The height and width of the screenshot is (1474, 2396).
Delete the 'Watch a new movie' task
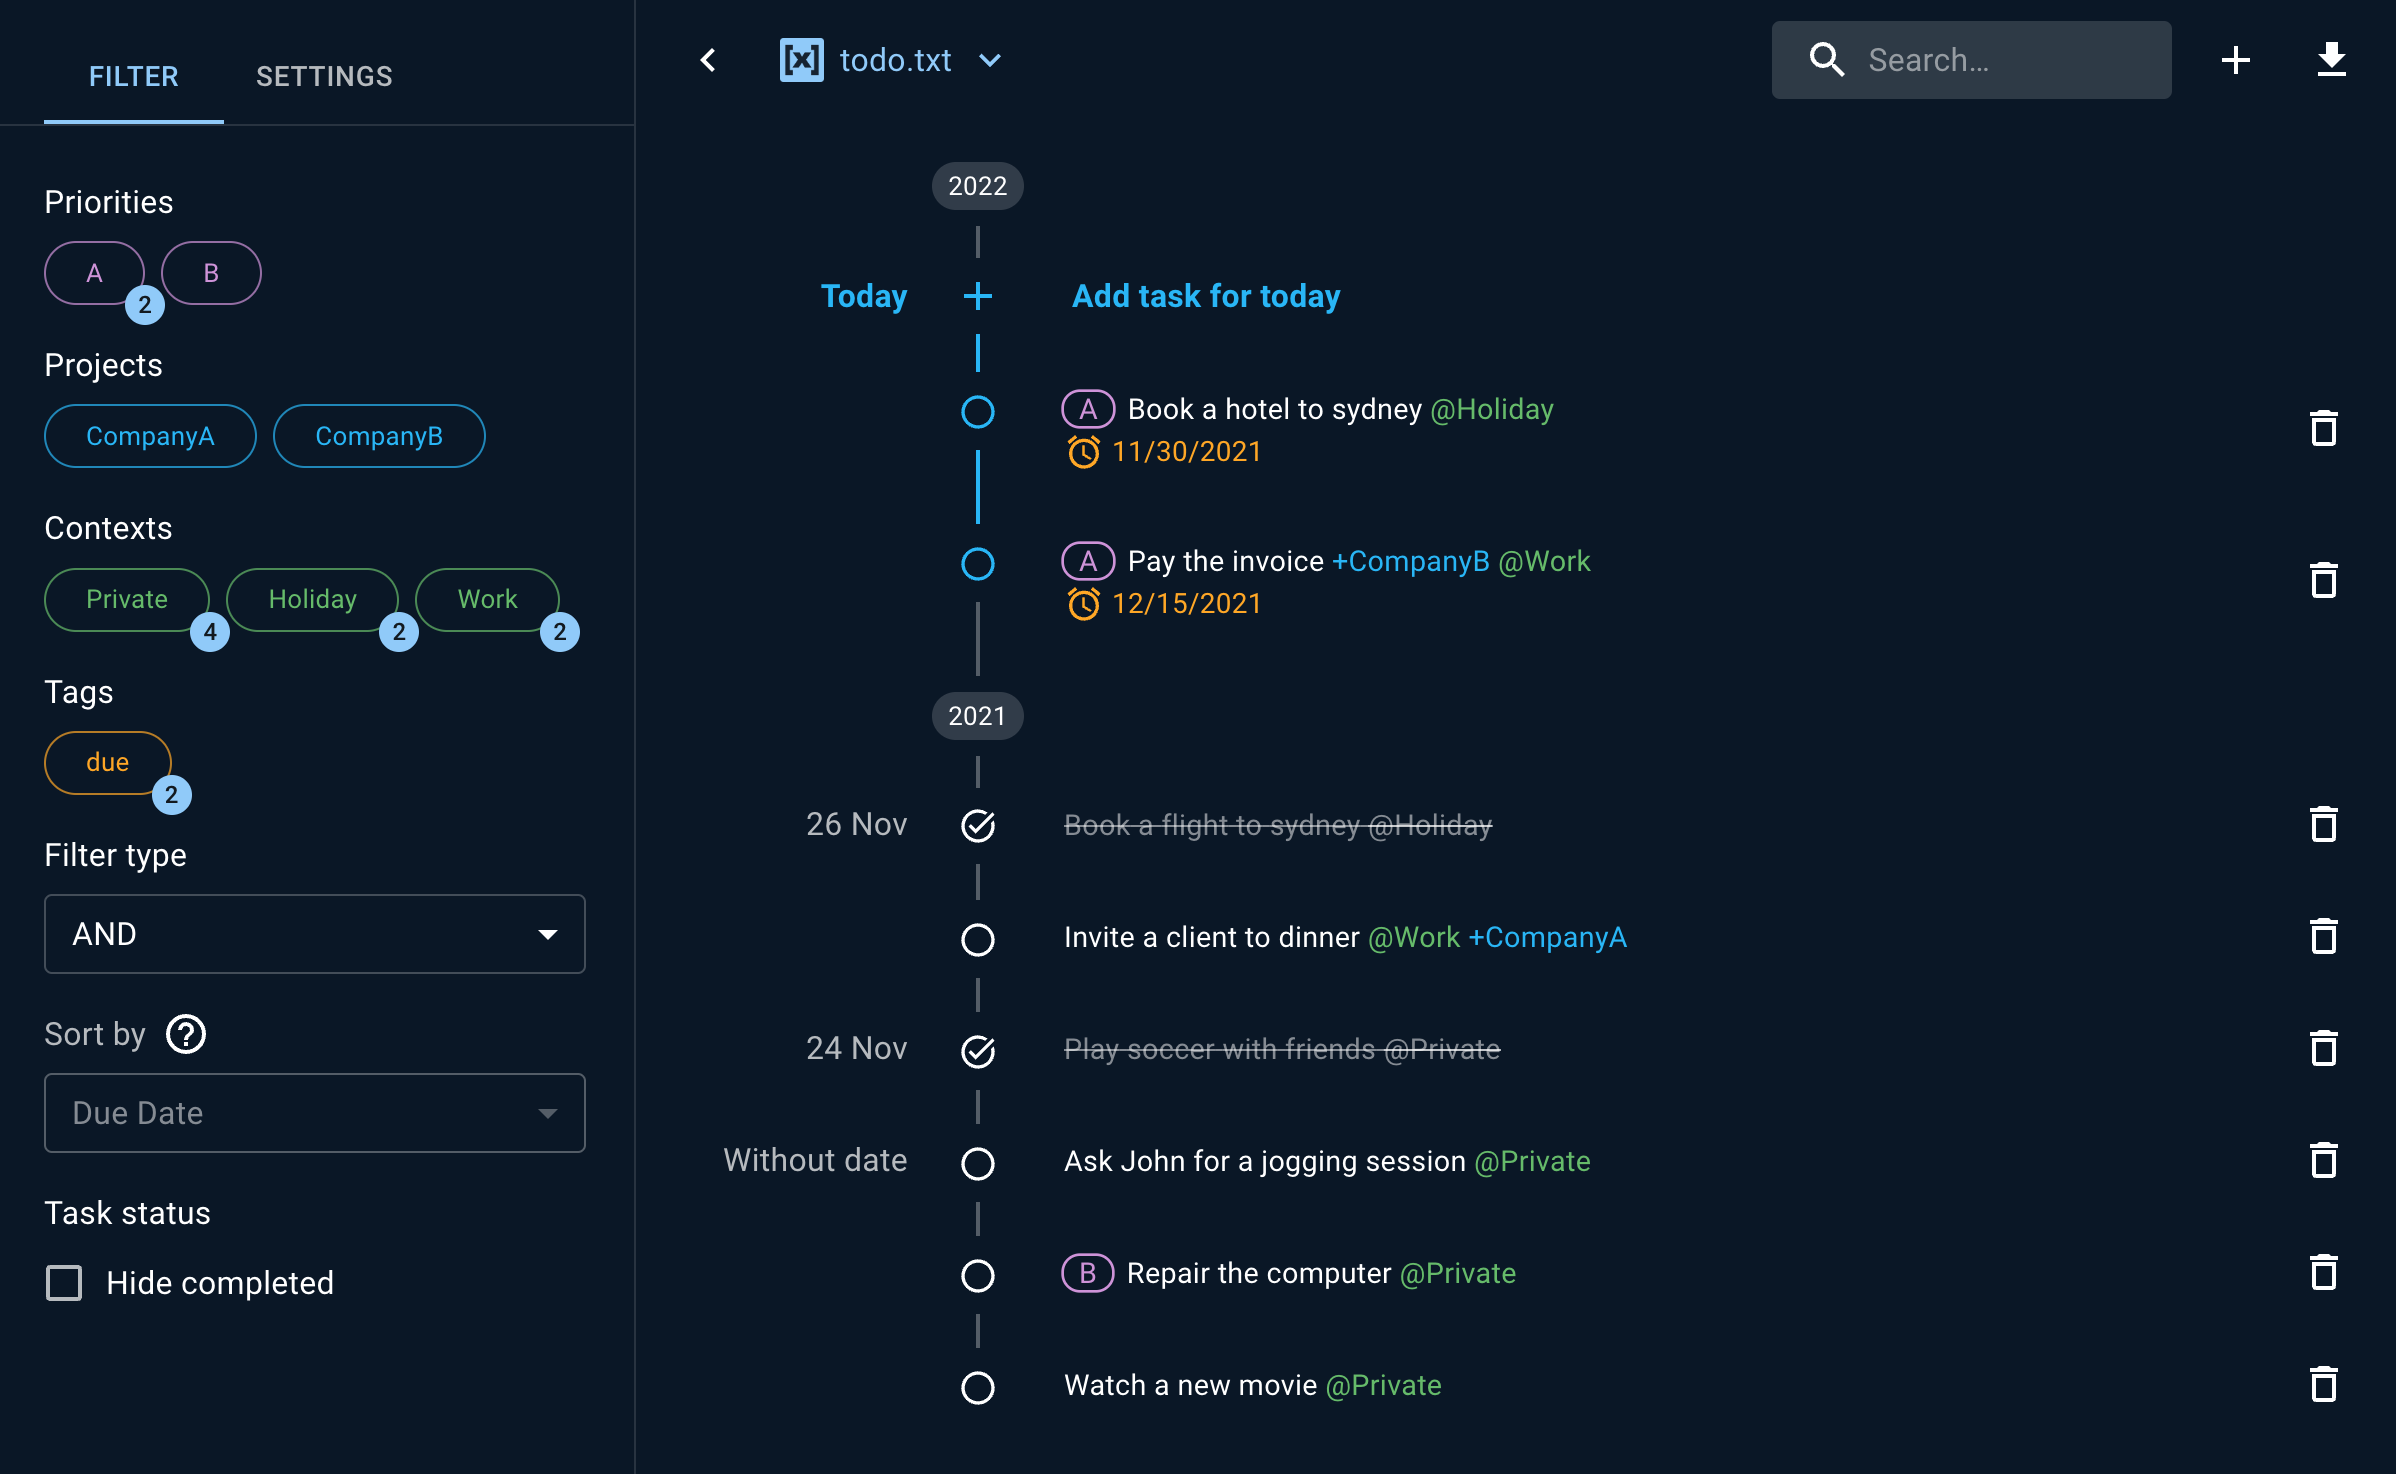(x=2323, y=1385)
